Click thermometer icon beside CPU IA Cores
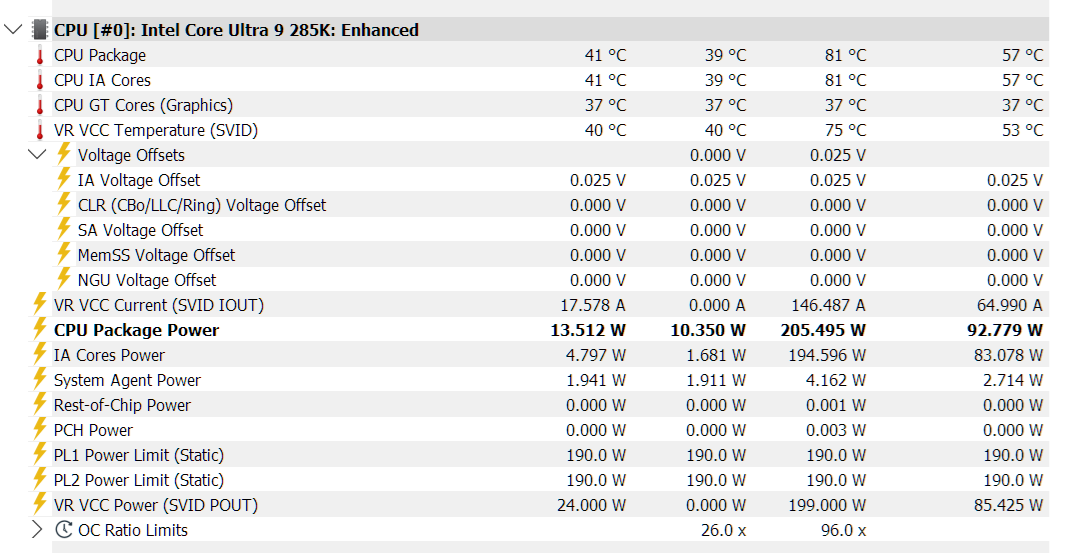 click(40, 80)
